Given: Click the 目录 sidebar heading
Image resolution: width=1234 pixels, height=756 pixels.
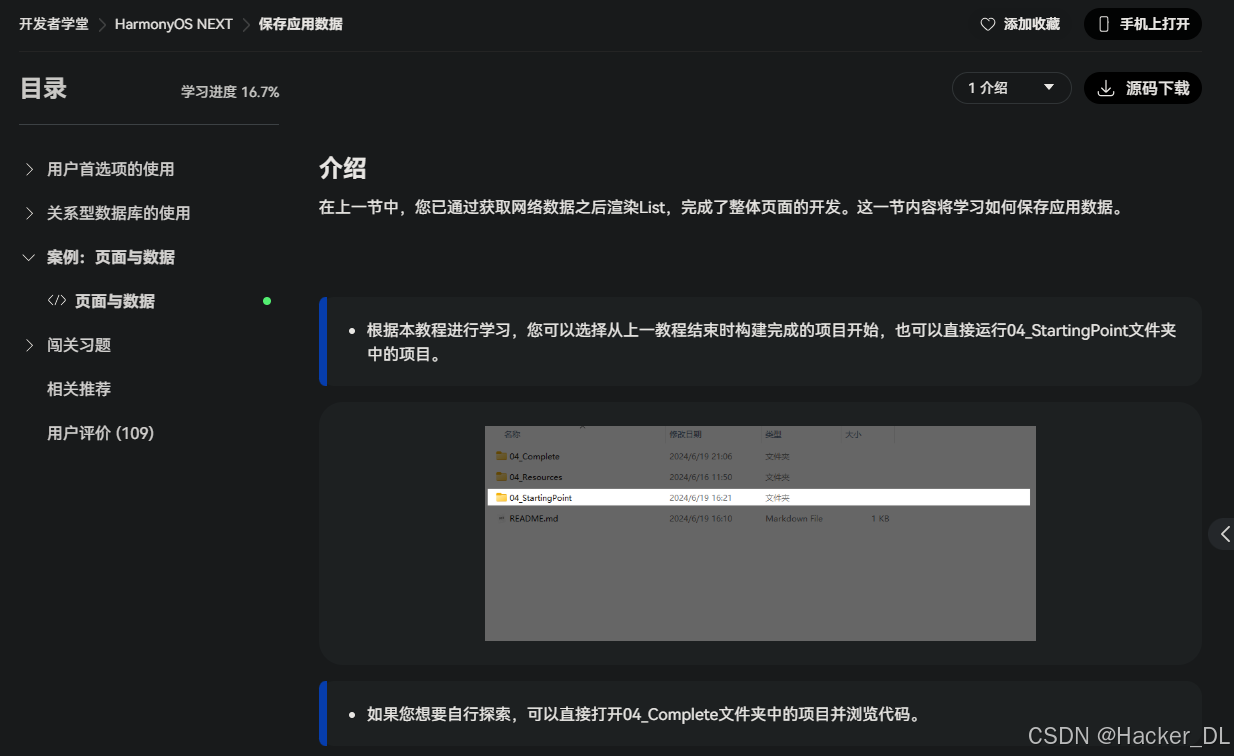Looking at the screenshot, I should [x=43, y=88].
